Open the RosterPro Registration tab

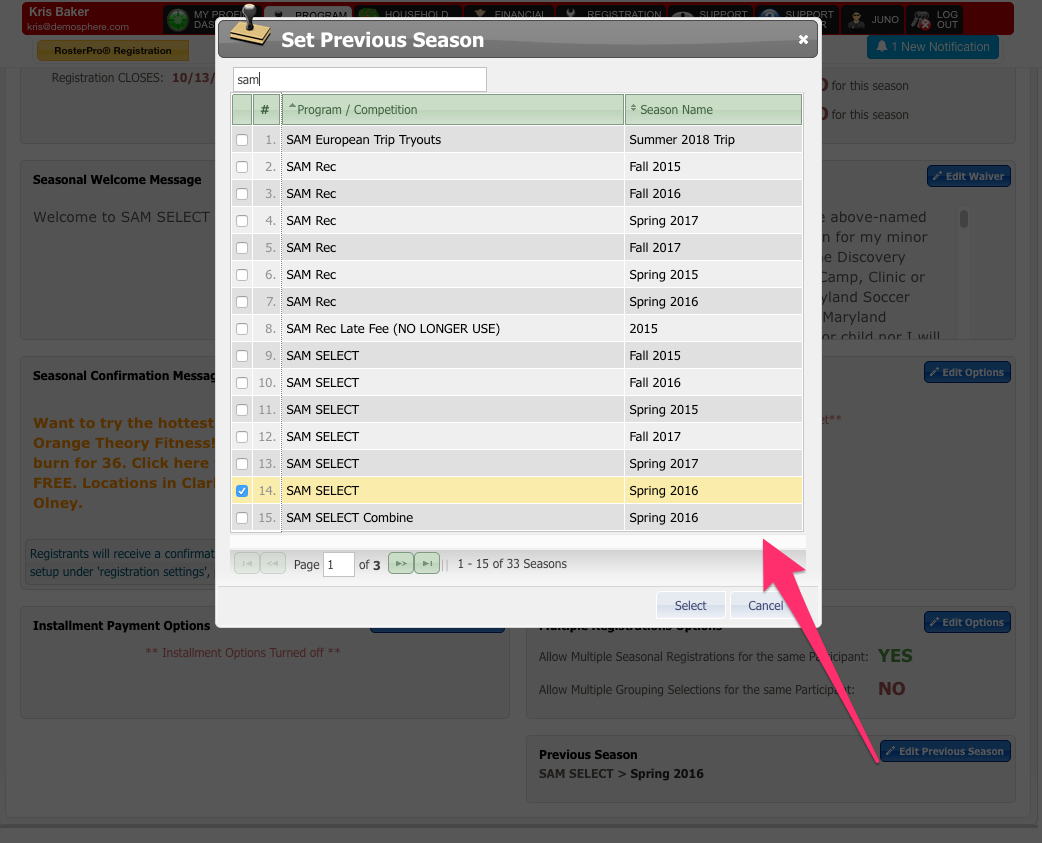[x=113, y=50]
